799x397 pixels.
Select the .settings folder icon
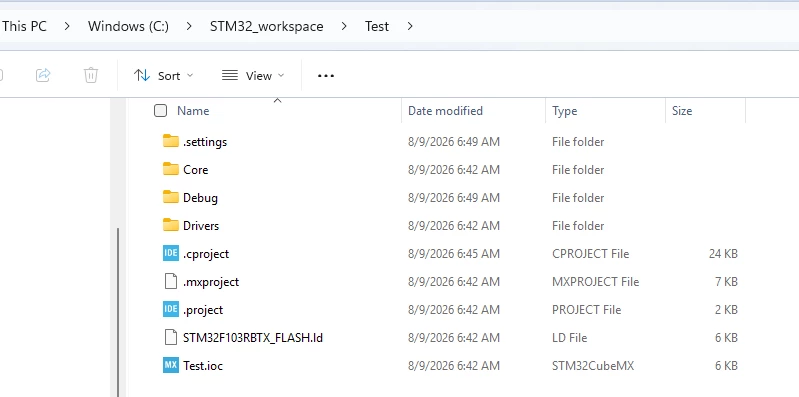(171, 141)
